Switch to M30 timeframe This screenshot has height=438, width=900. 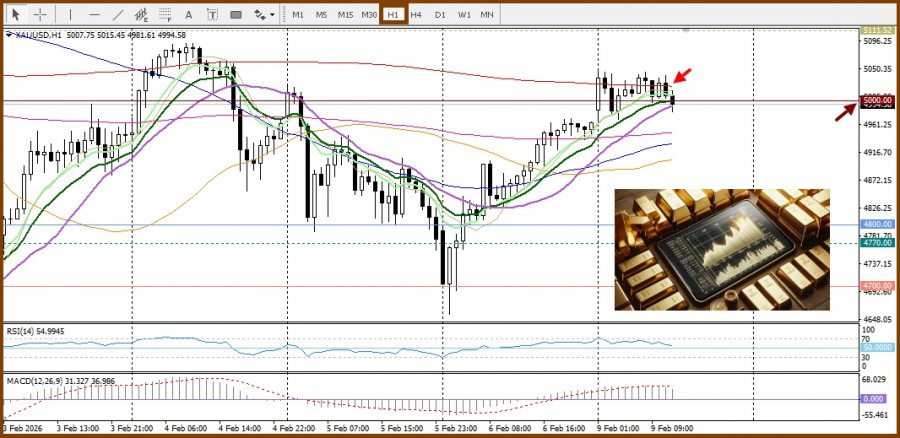pyautogui.click(x=369, y=14)
